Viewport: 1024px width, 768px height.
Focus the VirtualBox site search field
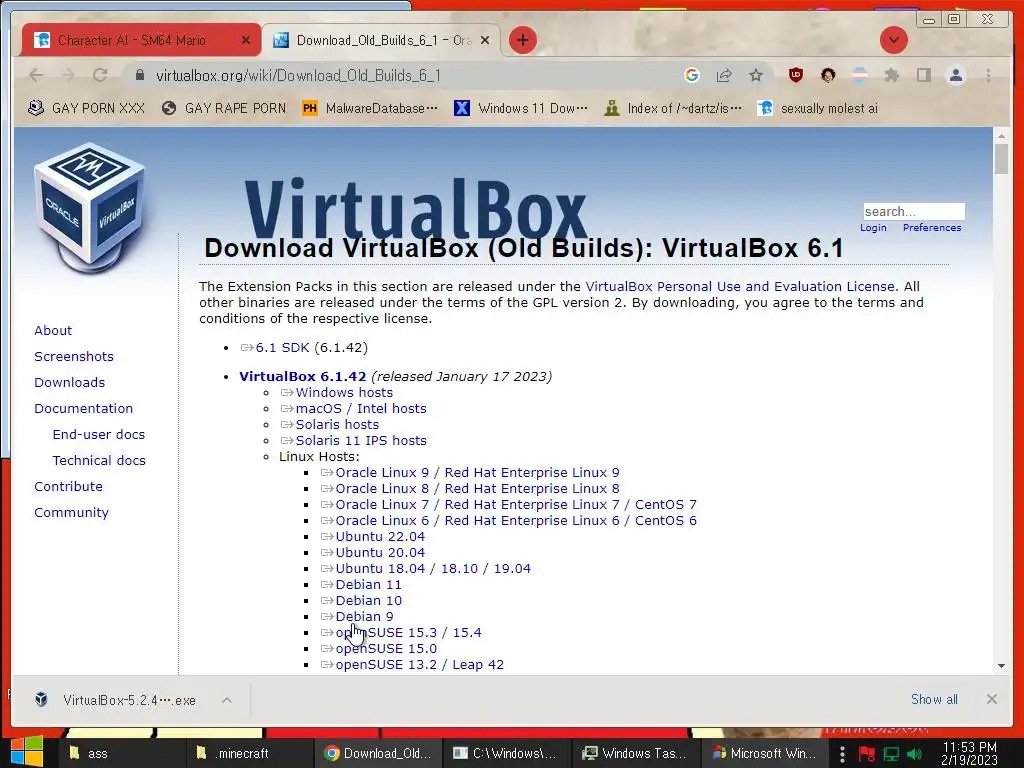pyautogui.click(x=914, y=212)
